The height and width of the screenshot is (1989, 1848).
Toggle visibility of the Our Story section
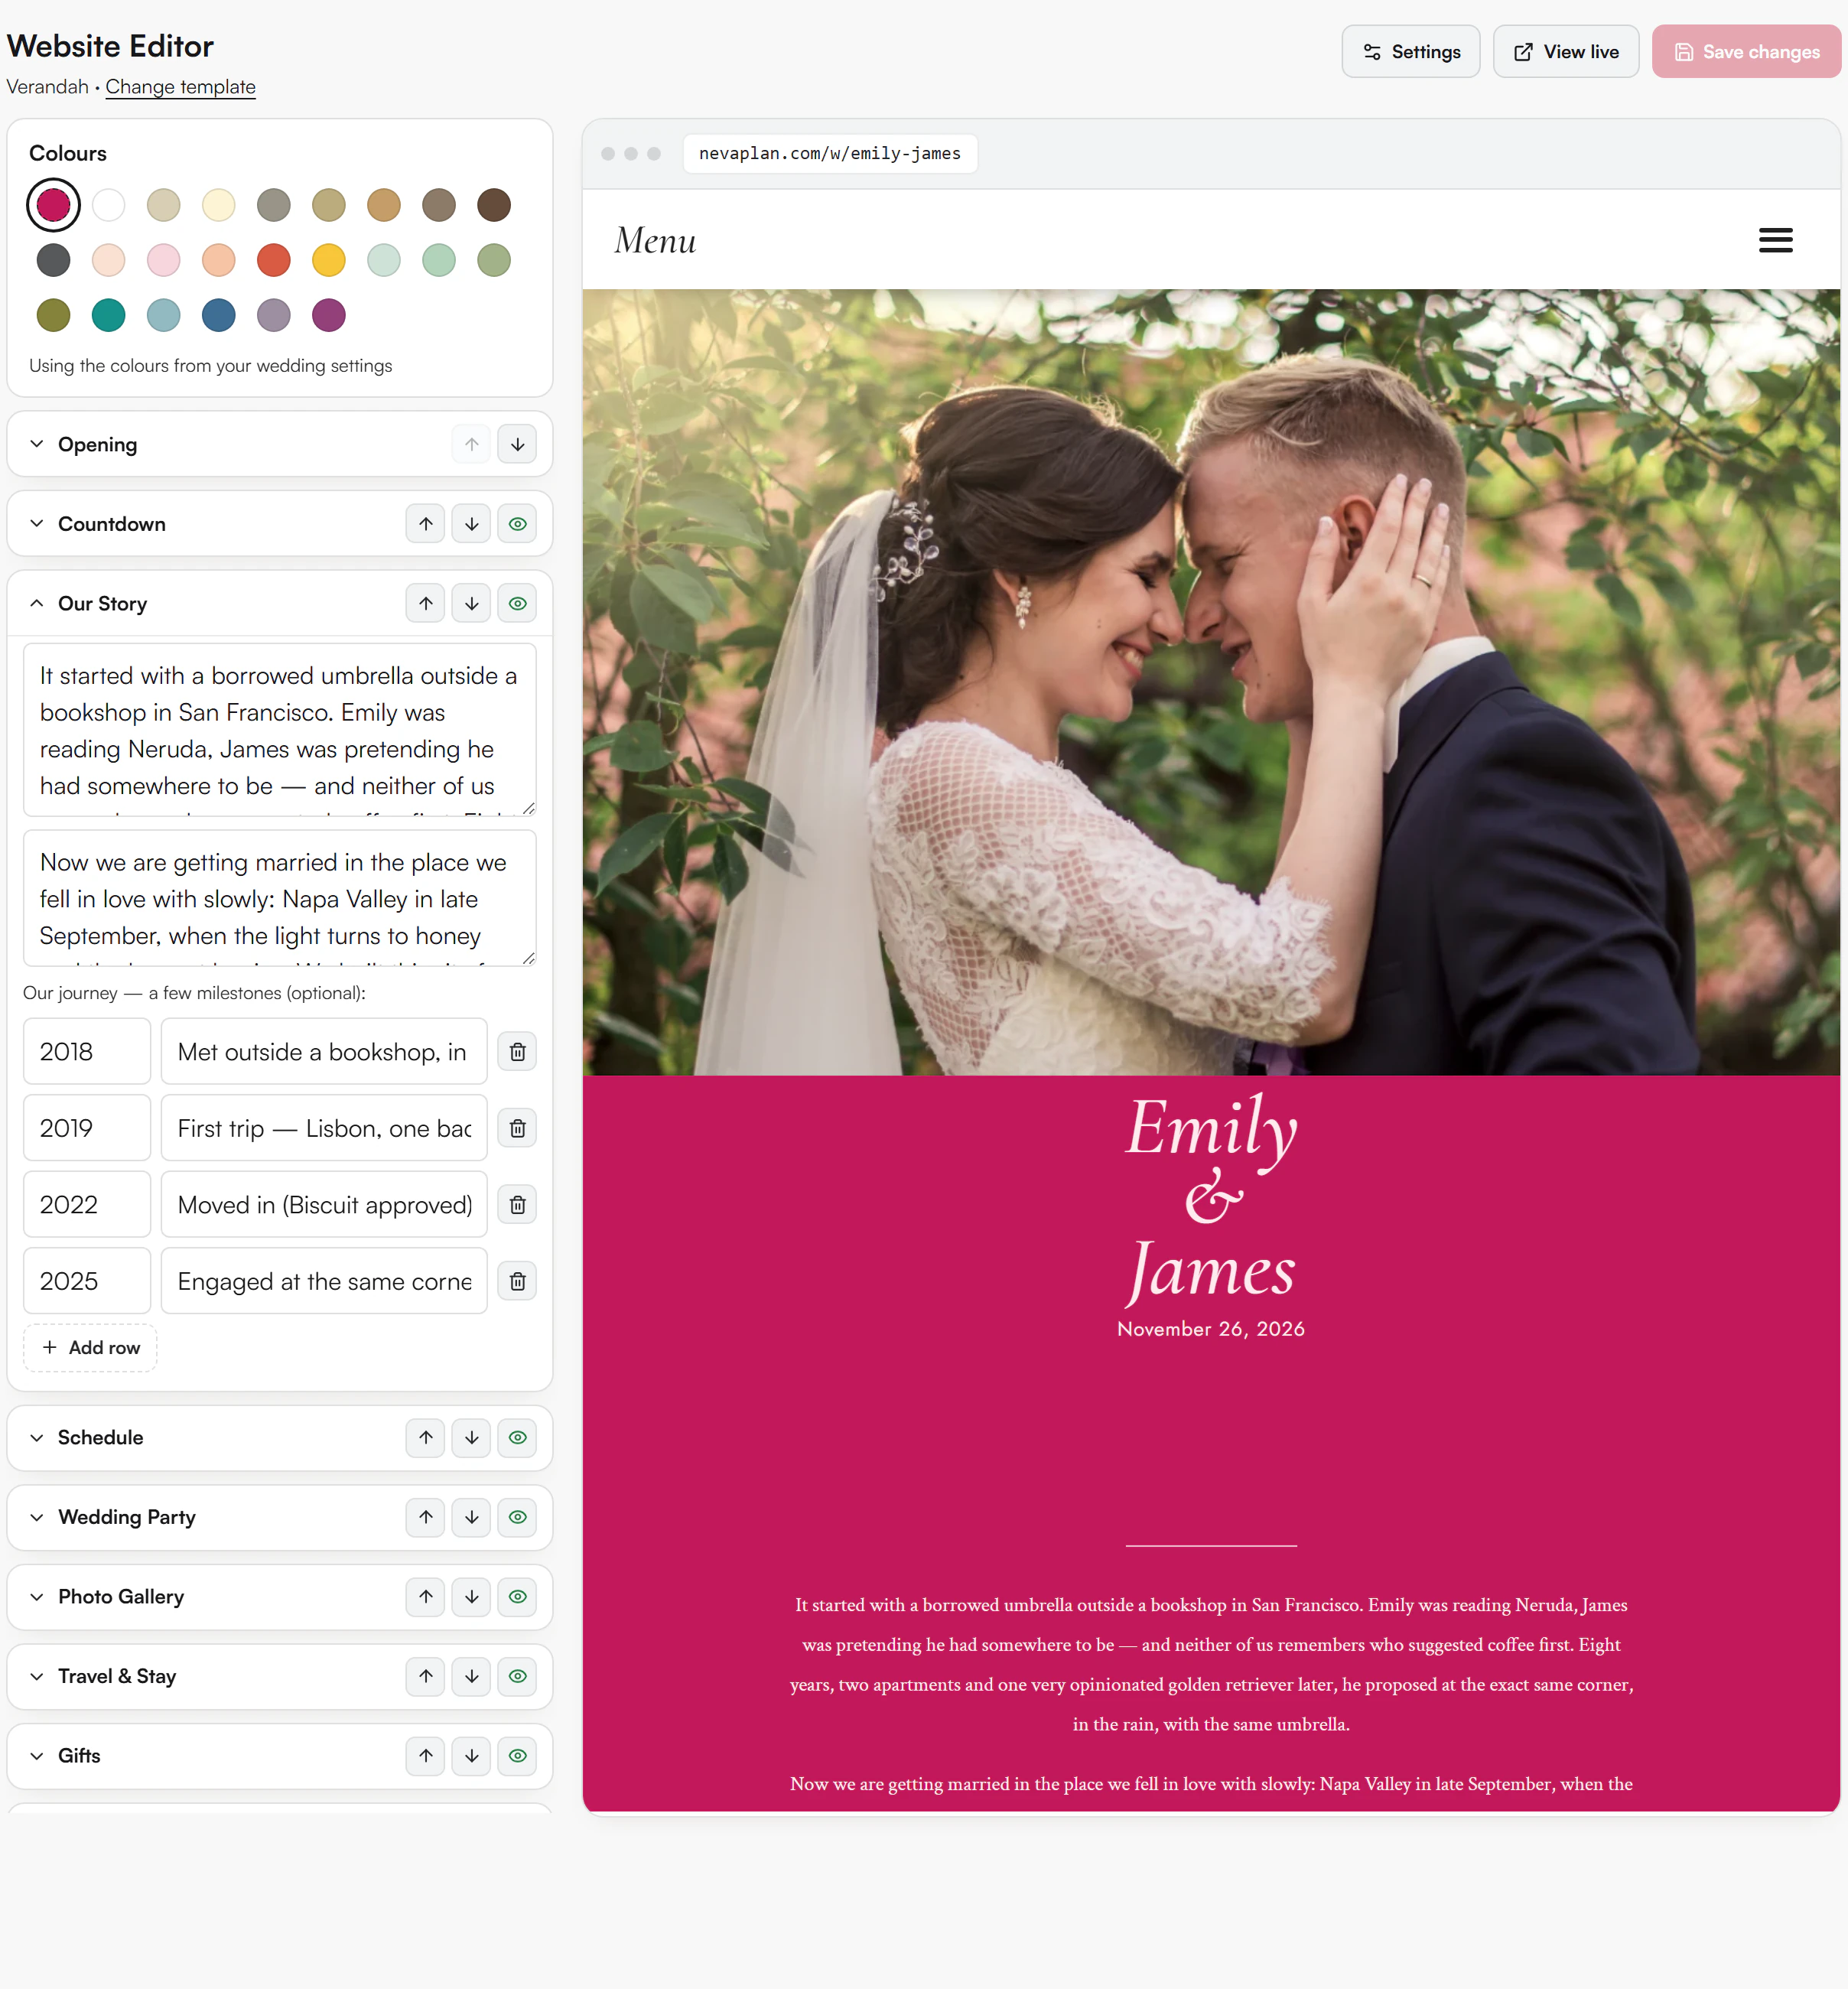point(517,603)
